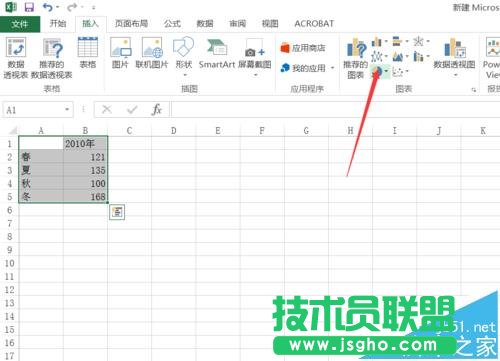Select cell containing 春
The height and width of the screenshot is (361, 500).
pyautogui.click(x=41, y=157)
